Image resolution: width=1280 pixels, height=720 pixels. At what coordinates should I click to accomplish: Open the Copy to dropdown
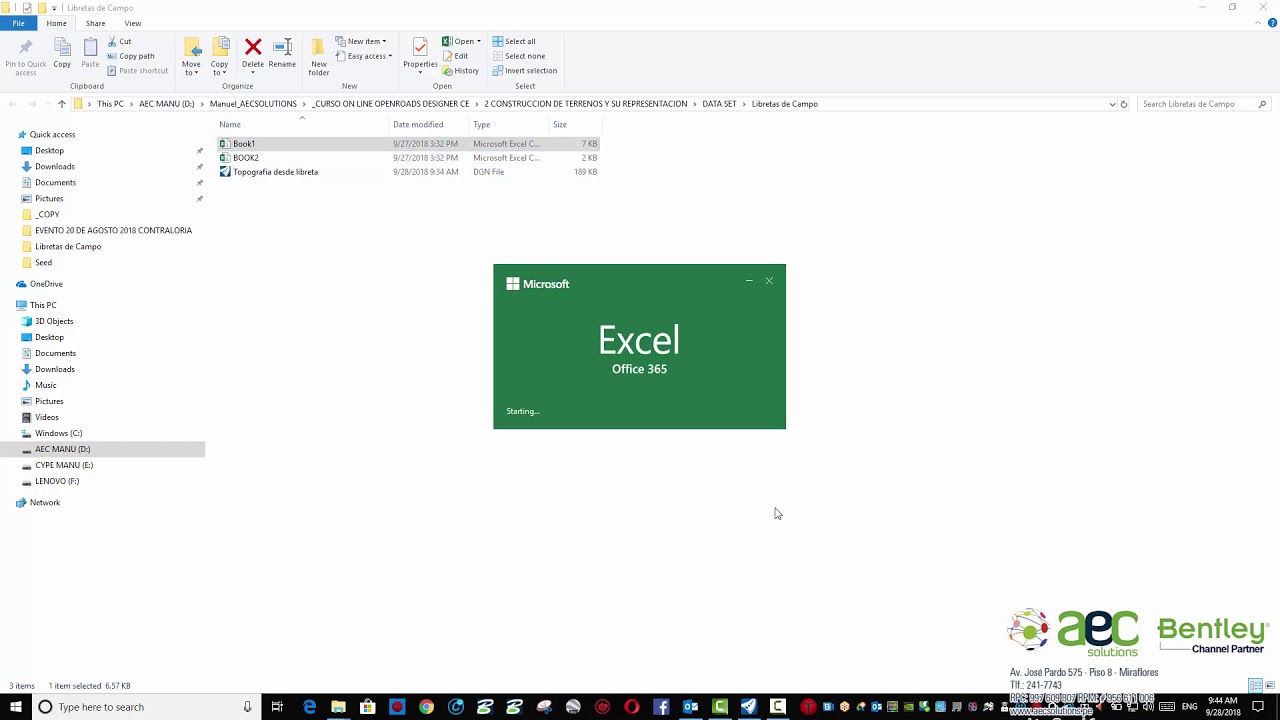219,57
